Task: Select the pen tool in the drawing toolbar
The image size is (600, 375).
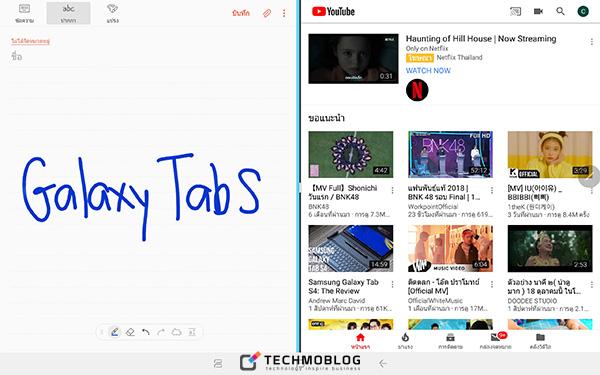Action: [114, 332]
